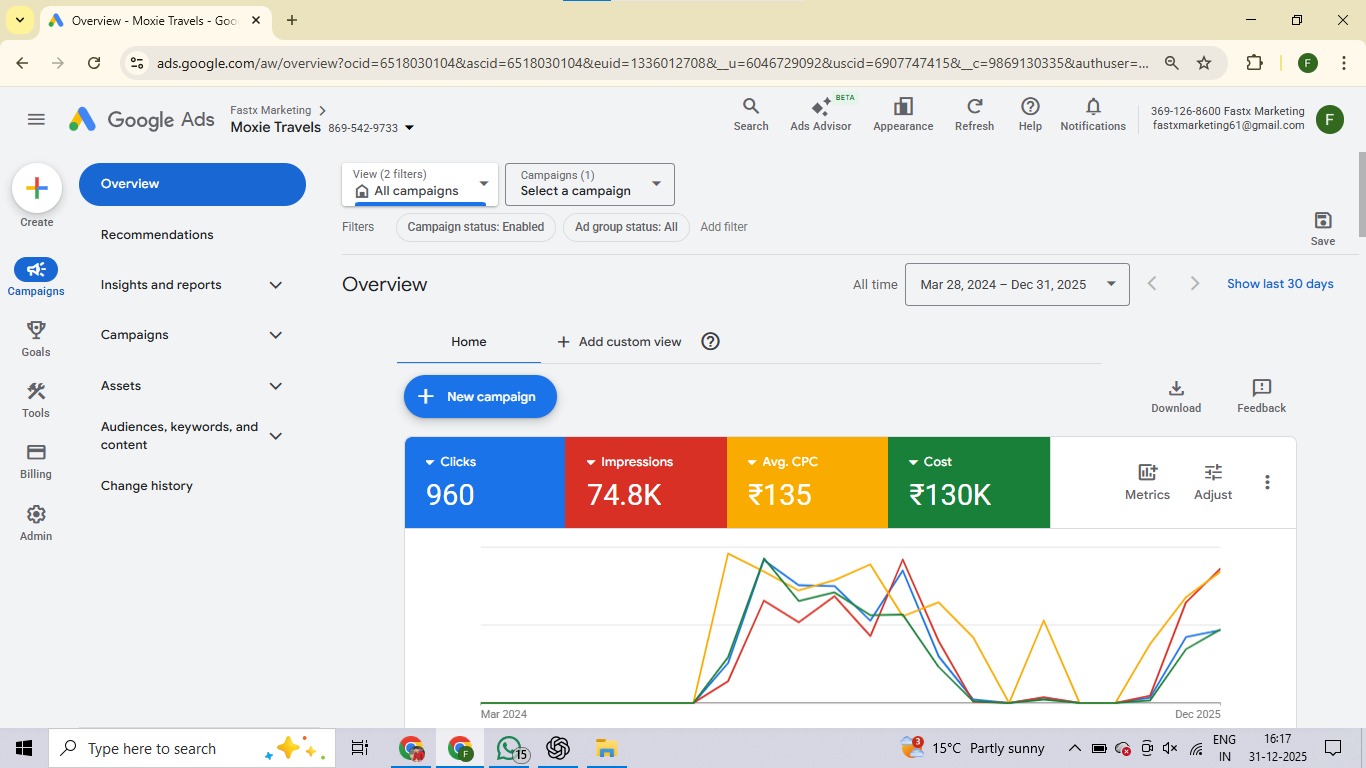Image resolution: width=1366 pixels, height=768 pixels.
Task: Click the browser address bar
Action: click(x=600, y=62)
